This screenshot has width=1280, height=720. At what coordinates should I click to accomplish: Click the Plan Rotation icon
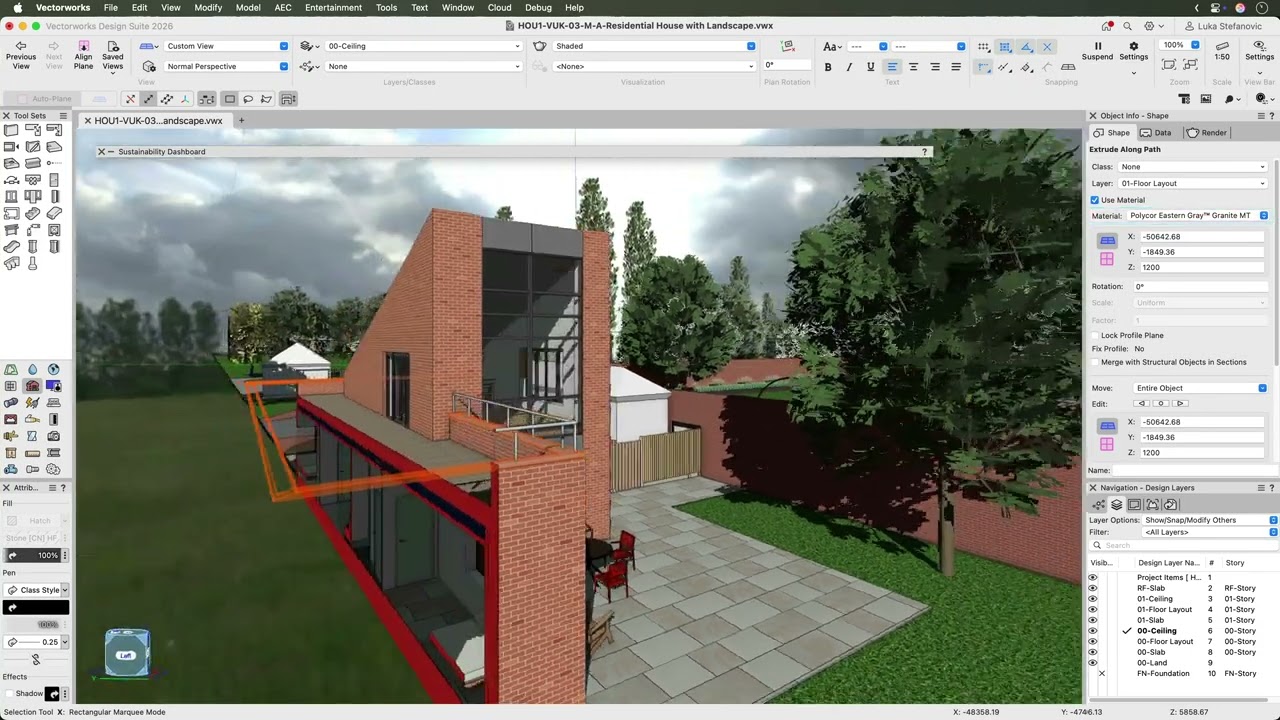[x=787, y=46]
